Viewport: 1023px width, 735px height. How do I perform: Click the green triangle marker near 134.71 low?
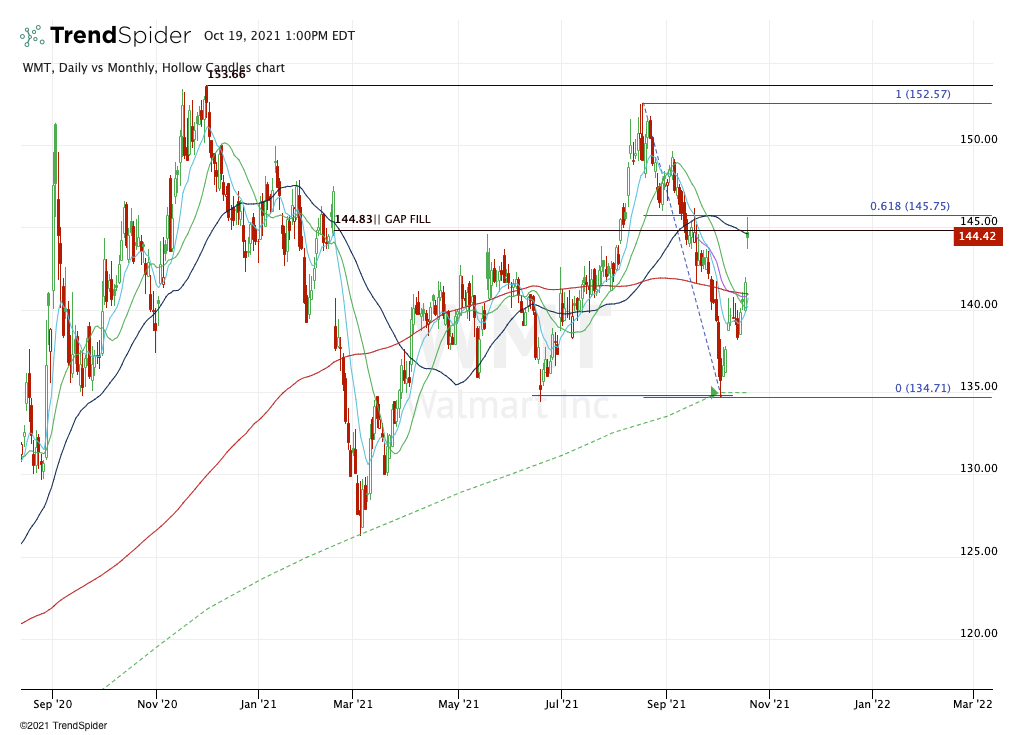click(x=716, y=393)
